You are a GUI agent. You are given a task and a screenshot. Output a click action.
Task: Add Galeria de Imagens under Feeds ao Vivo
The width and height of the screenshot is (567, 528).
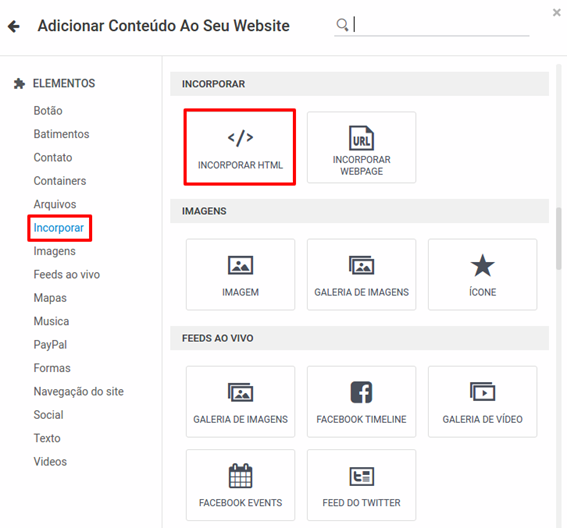(x=240, y=401)
